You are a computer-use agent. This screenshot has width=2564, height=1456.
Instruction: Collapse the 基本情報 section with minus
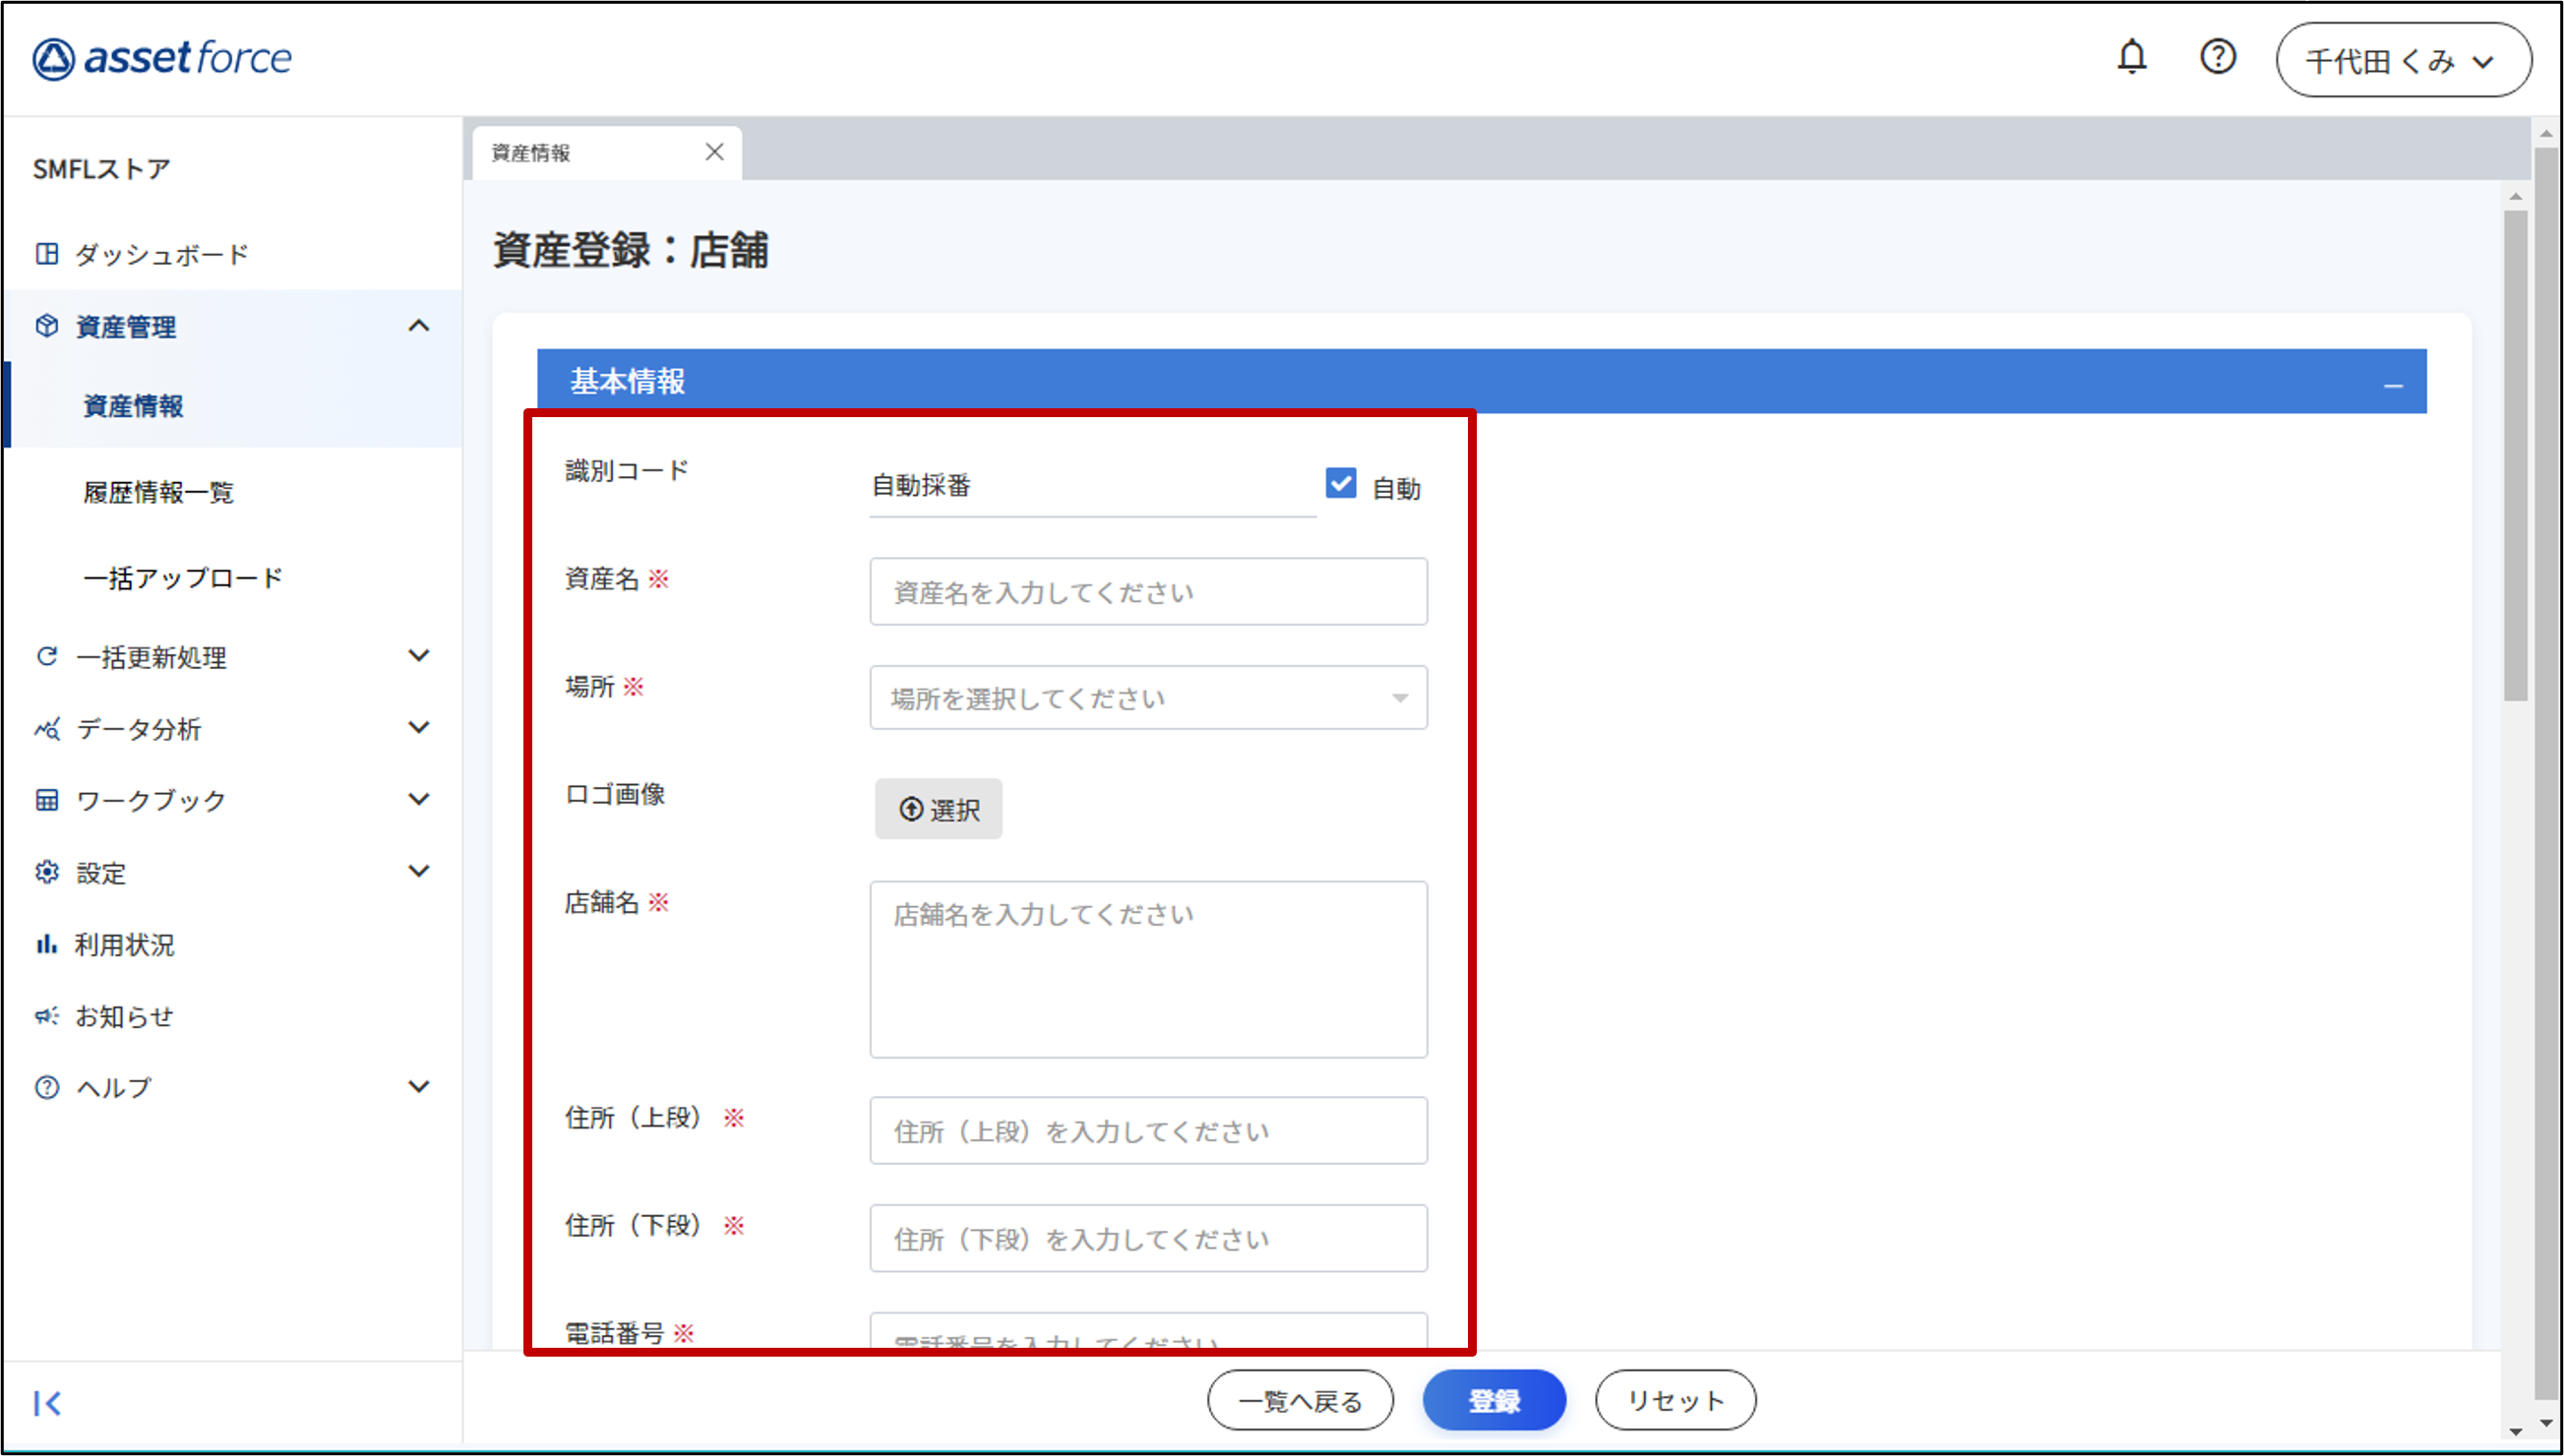pyautogui.click(x=2393, y=385)
